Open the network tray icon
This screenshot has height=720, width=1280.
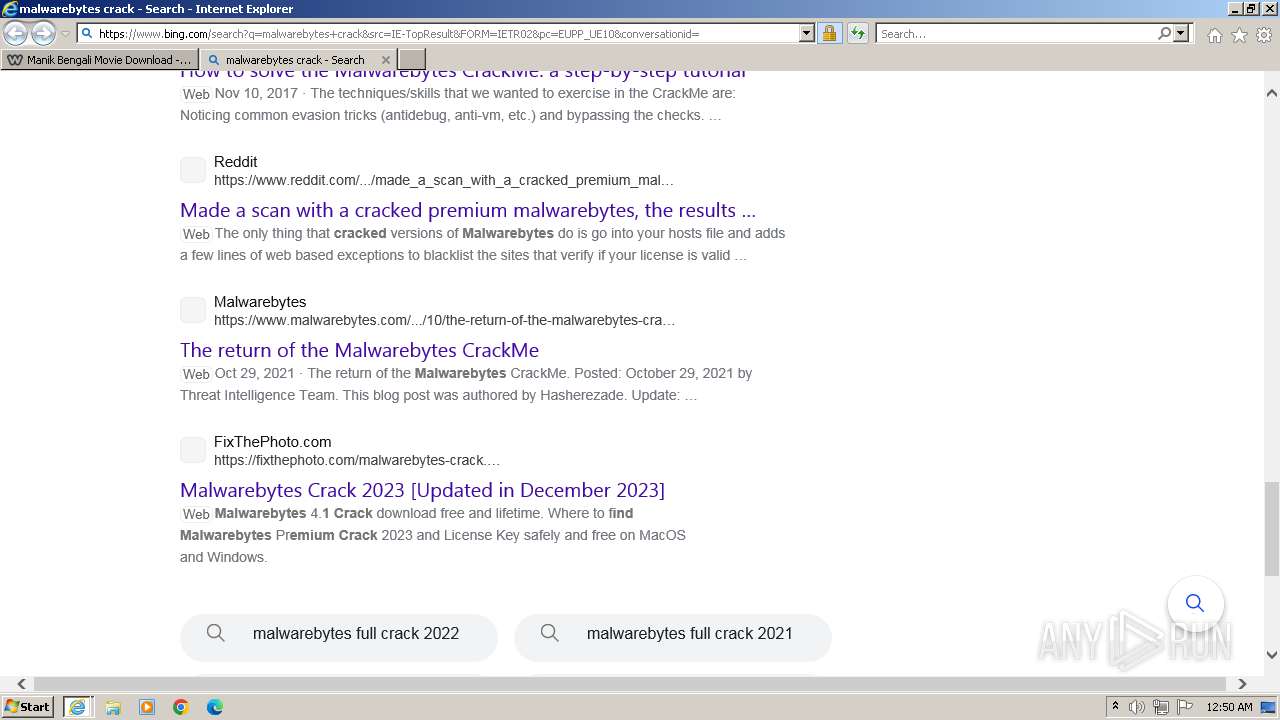point(1161,707)
